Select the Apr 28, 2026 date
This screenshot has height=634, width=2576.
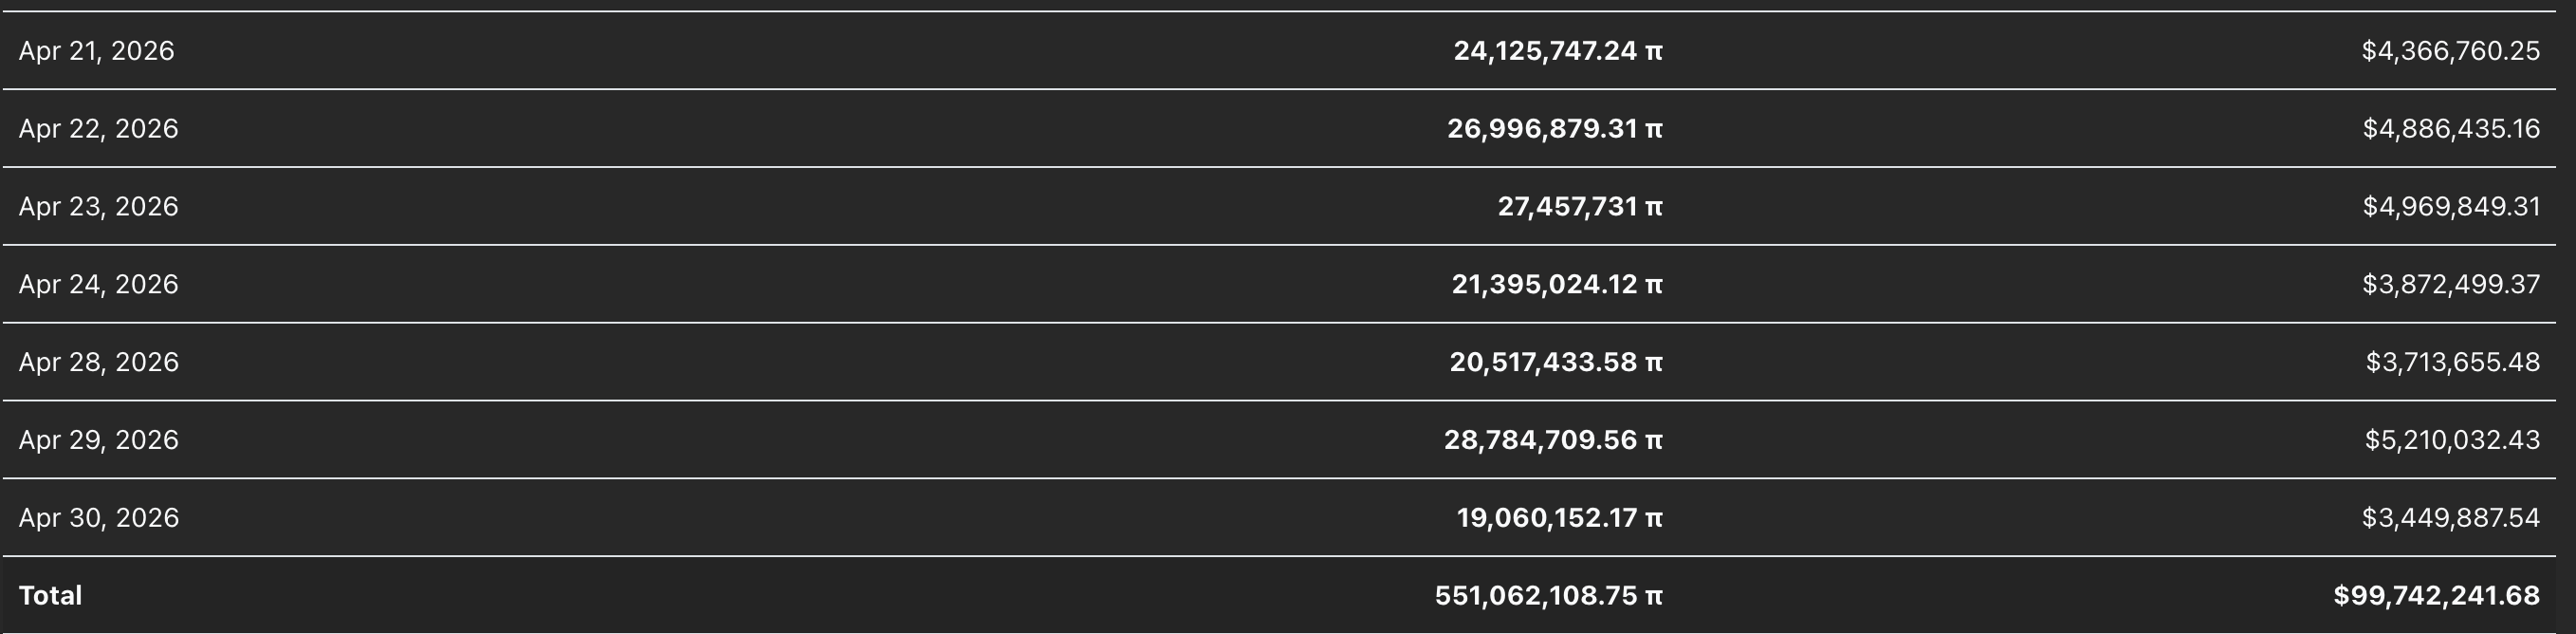click(98, 362)
